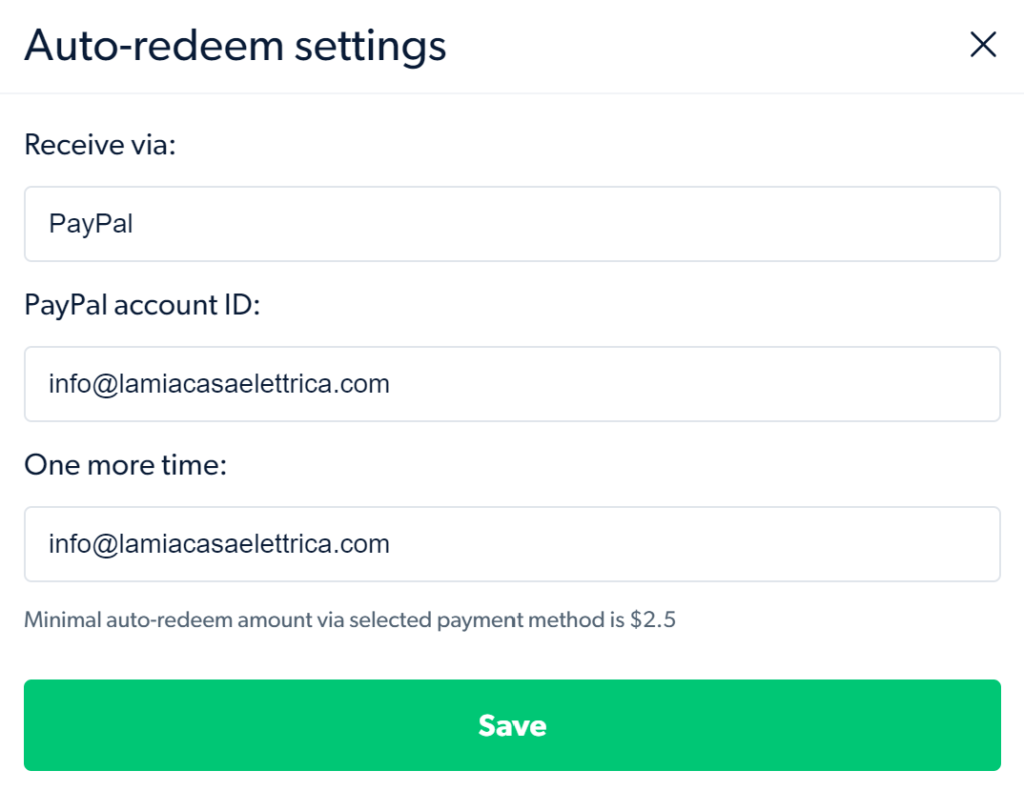Open the Receive via dropdown

pos(512,224)
